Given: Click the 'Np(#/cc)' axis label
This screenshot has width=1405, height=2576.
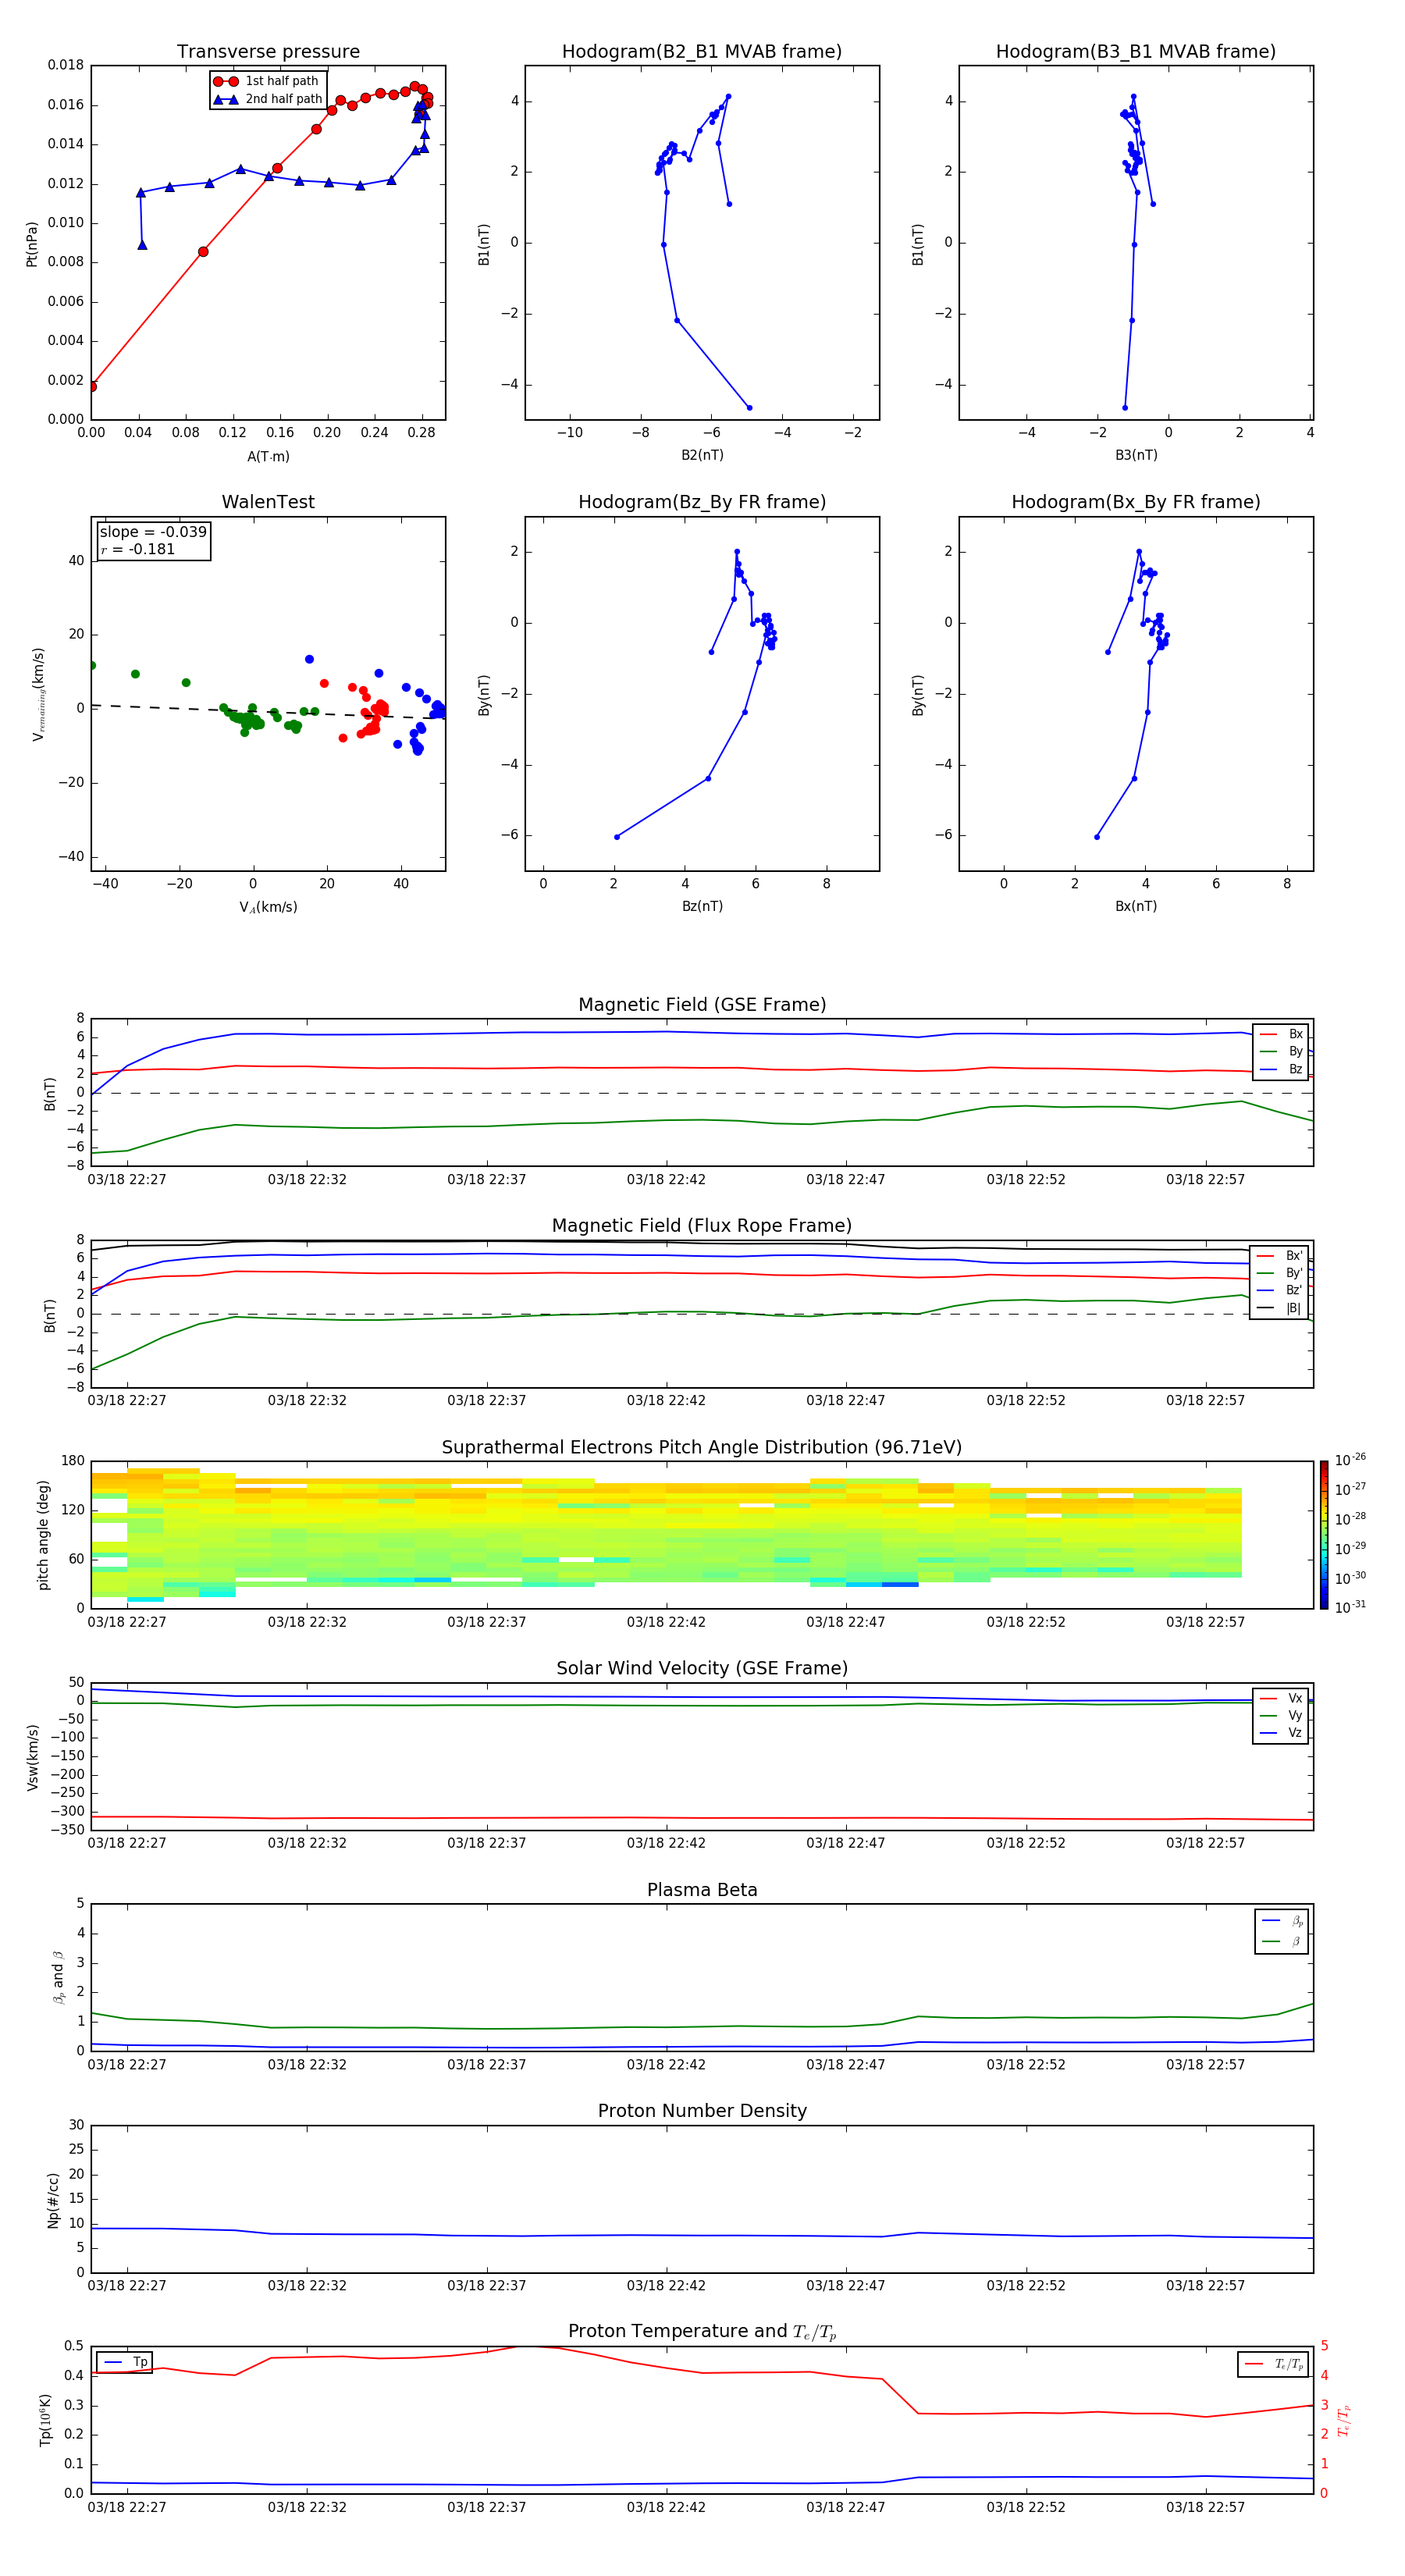Looking at the screenshot, I should [x=53, y=2199].
